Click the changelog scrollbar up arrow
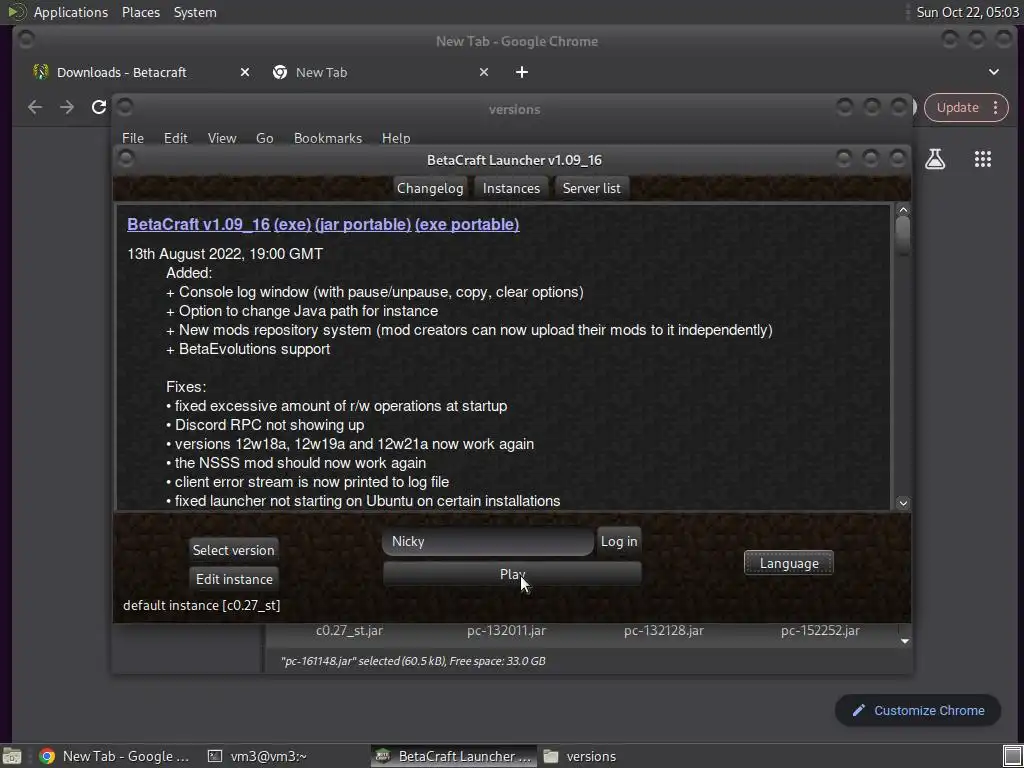Screen dimensions: 1024x768 [x=903, y=210]
